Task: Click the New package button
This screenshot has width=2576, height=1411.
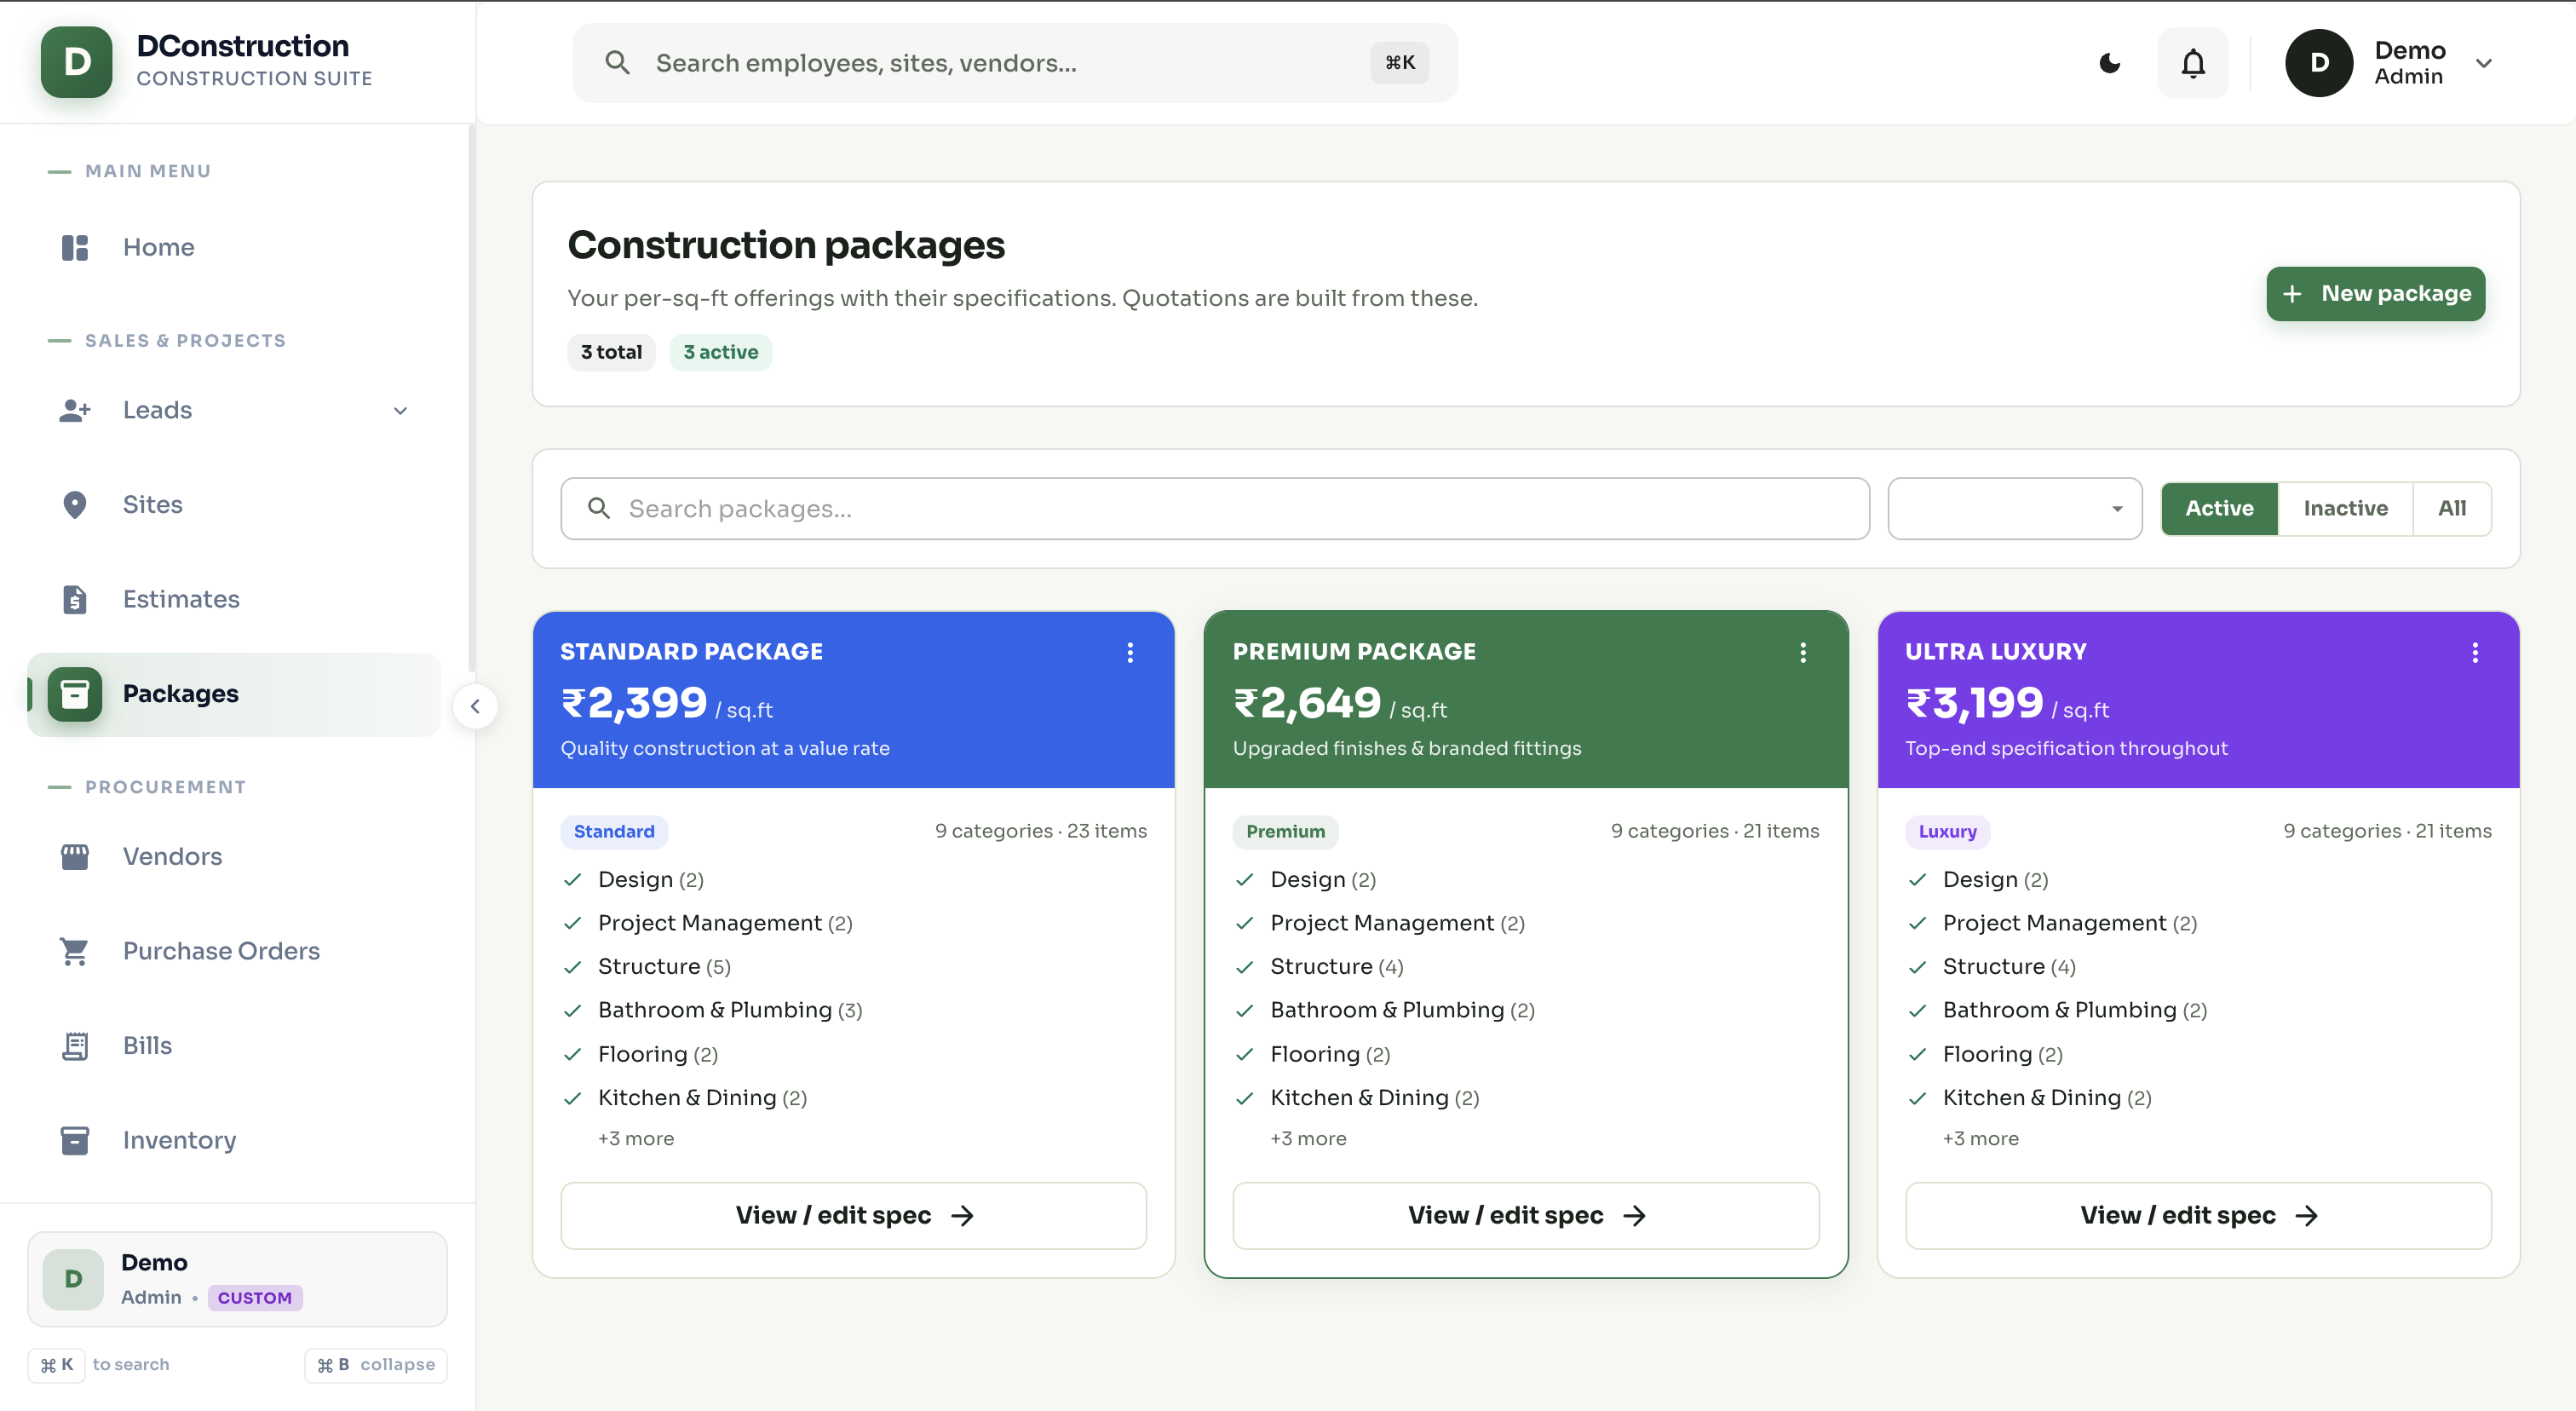Action: [2375, 293]
